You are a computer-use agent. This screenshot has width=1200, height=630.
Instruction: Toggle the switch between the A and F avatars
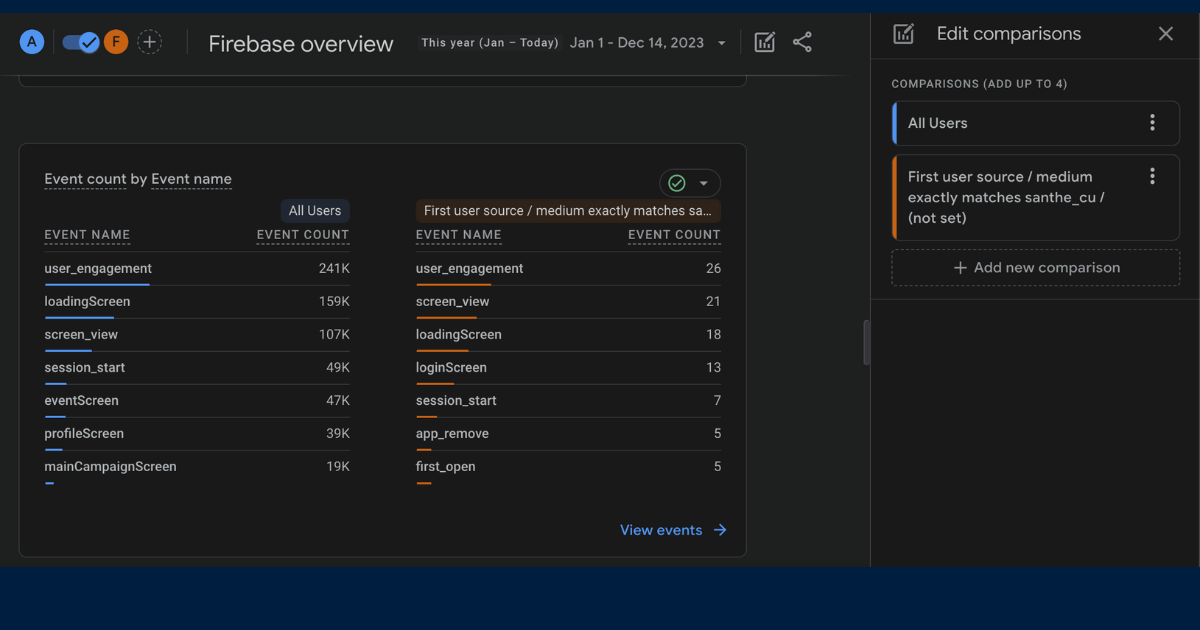(x=79, y=42)
